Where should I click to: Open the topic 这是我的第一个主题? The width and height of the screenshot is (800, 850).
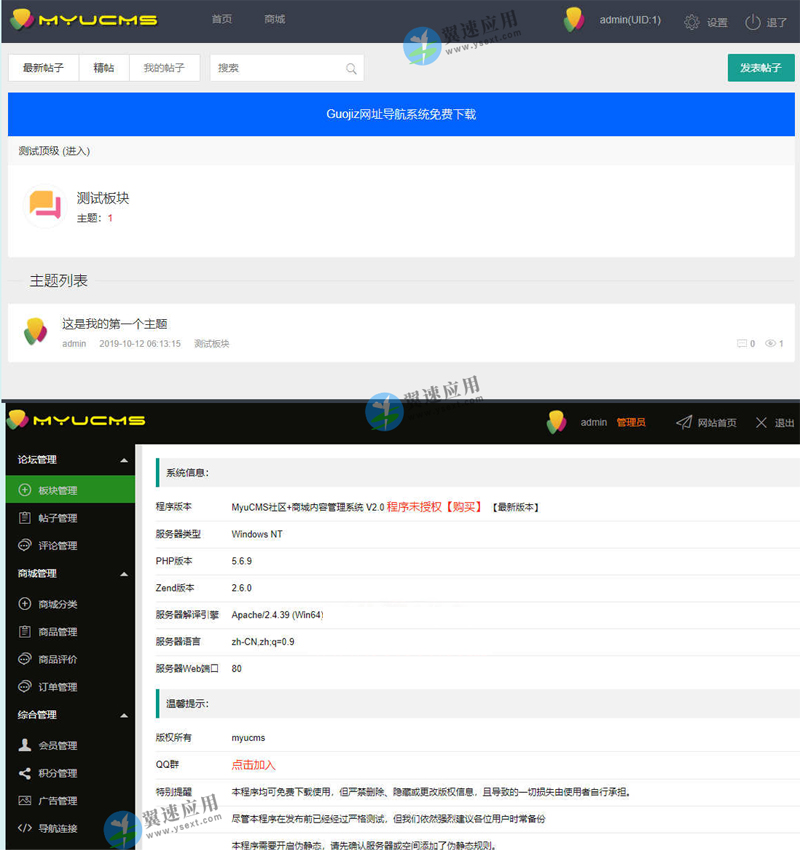point(114,324)
